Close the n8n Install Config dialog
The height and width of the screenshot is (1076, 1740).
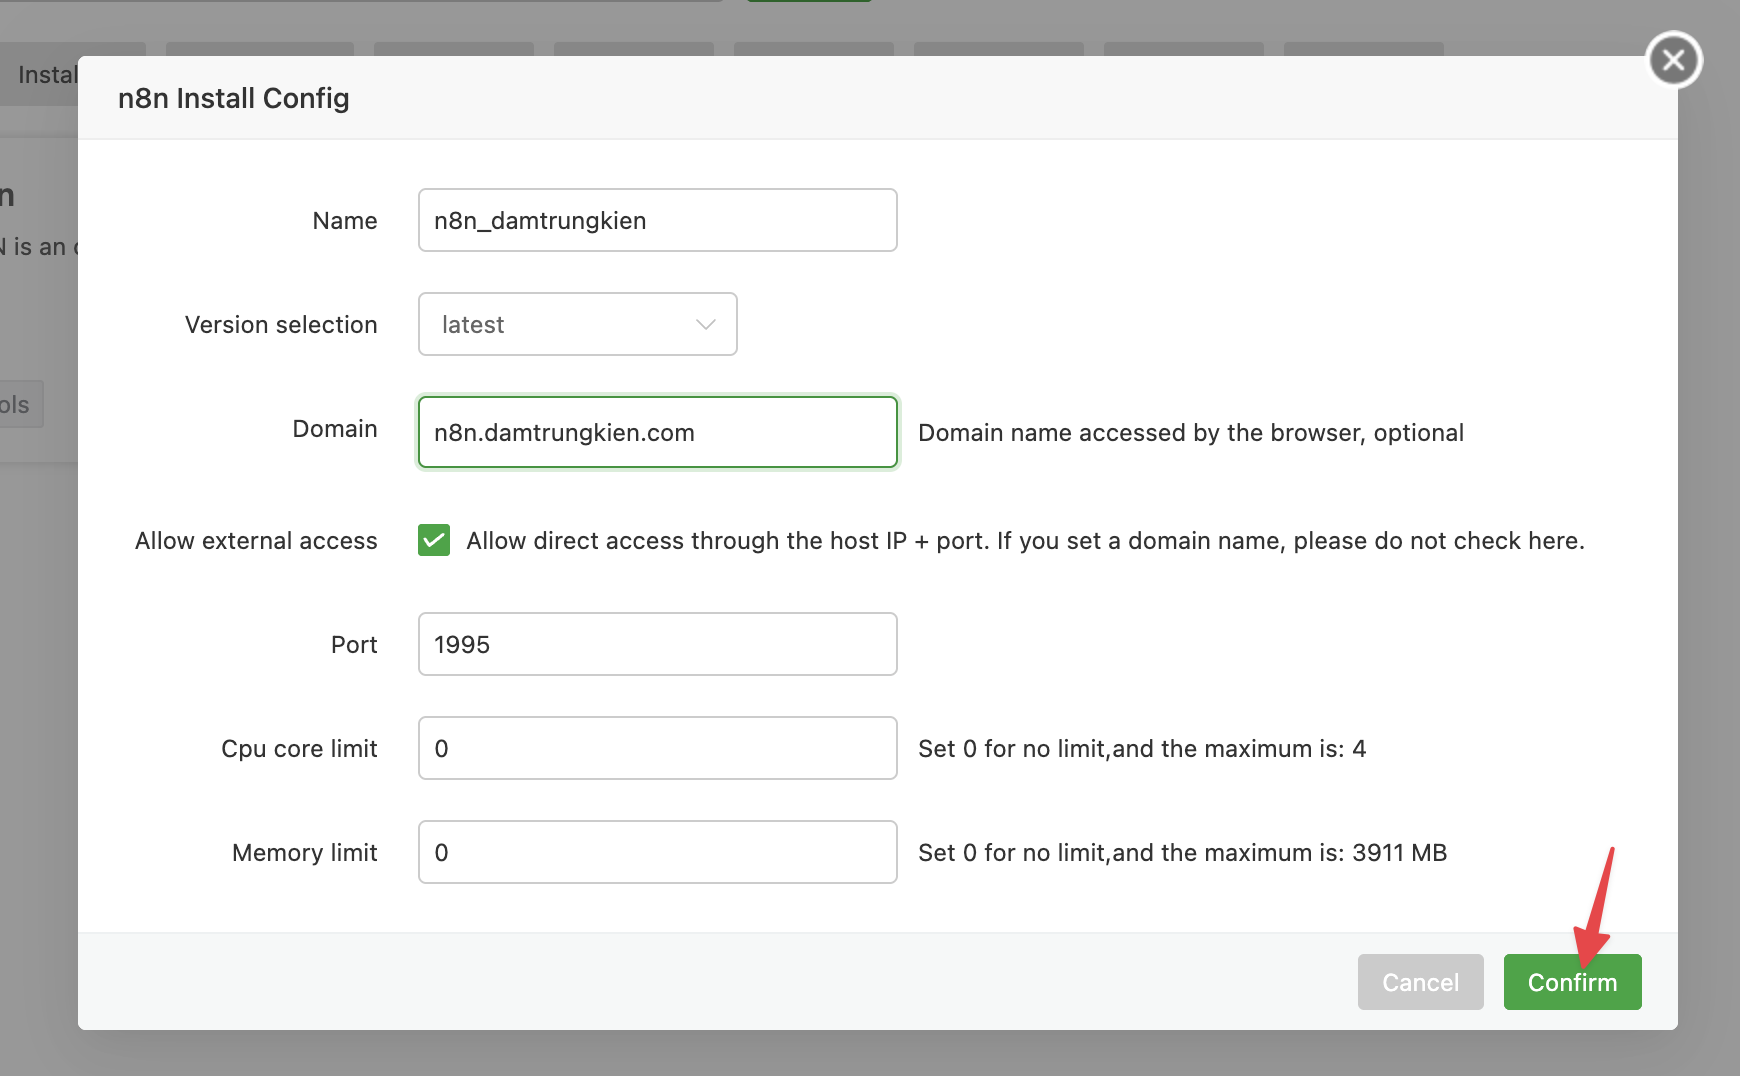[1674, 60]
